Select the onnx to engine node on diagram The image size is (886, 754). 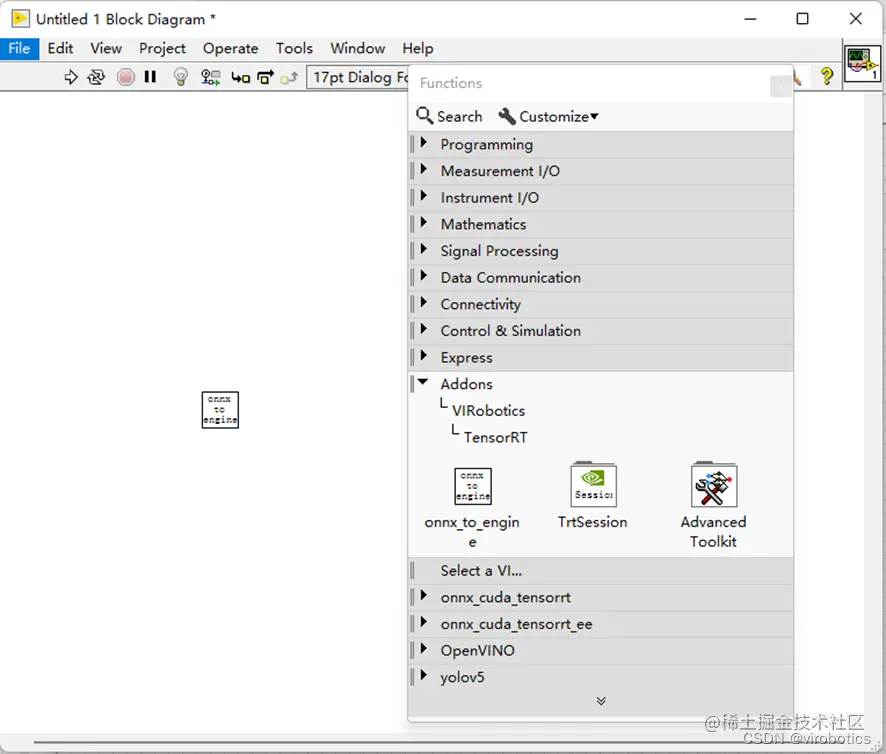click(x=220, y=410)
